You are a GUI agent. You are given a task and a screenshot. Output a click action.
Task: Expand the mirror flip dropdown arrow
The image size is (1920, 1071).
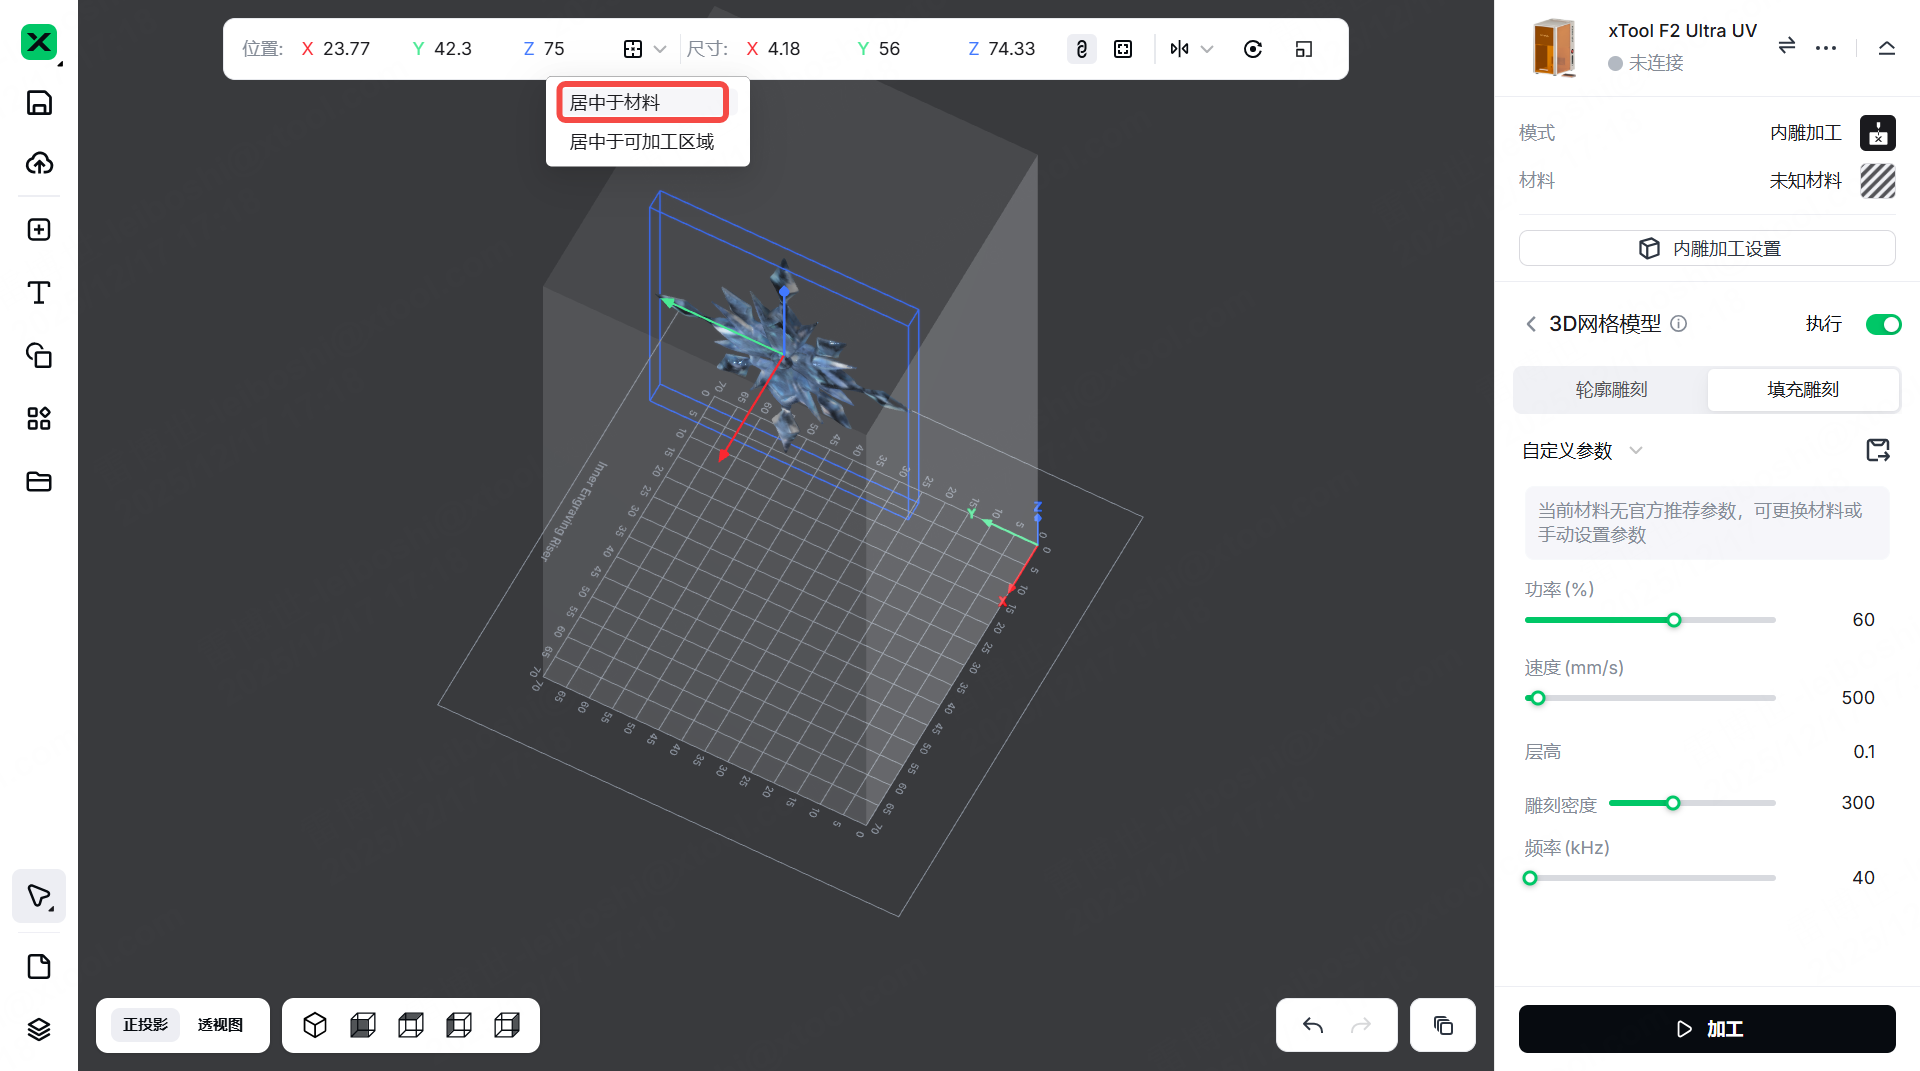point(1207,48)
